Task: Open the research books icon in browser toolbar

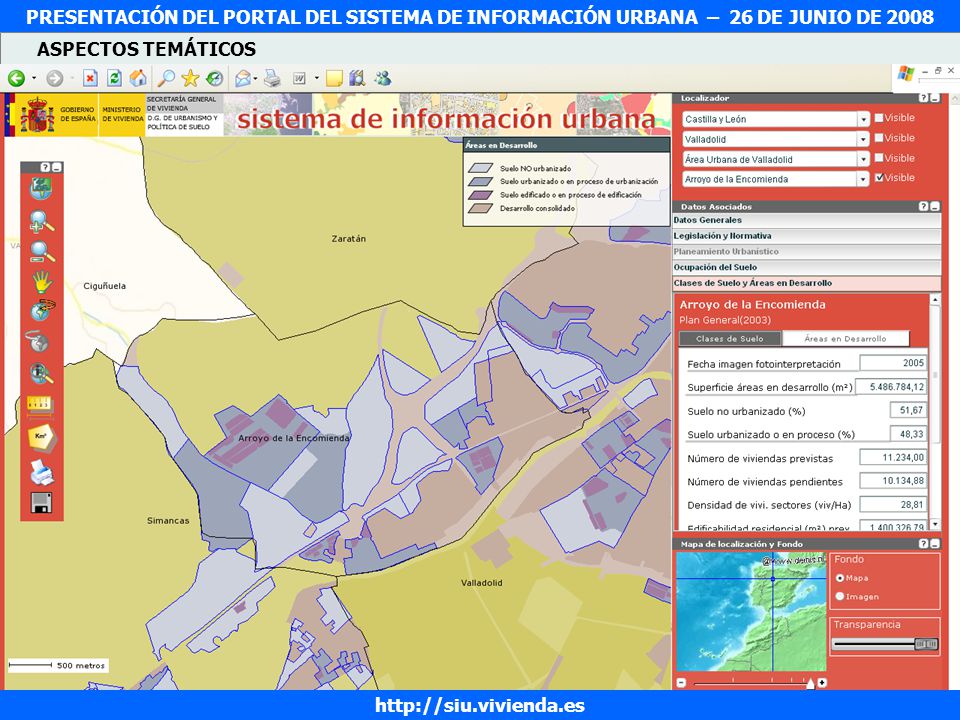Action: [357, 78]
